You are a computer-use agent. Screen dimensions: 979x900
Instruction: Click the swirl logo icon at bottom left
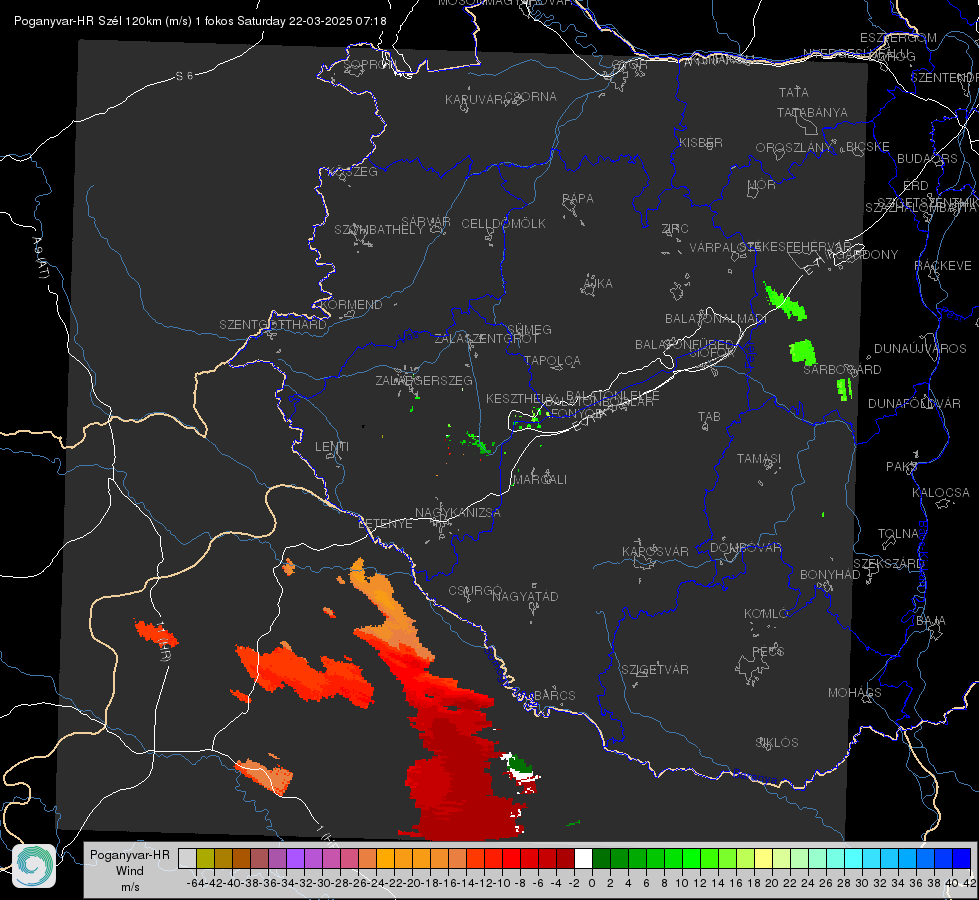(x=34, y=866)
